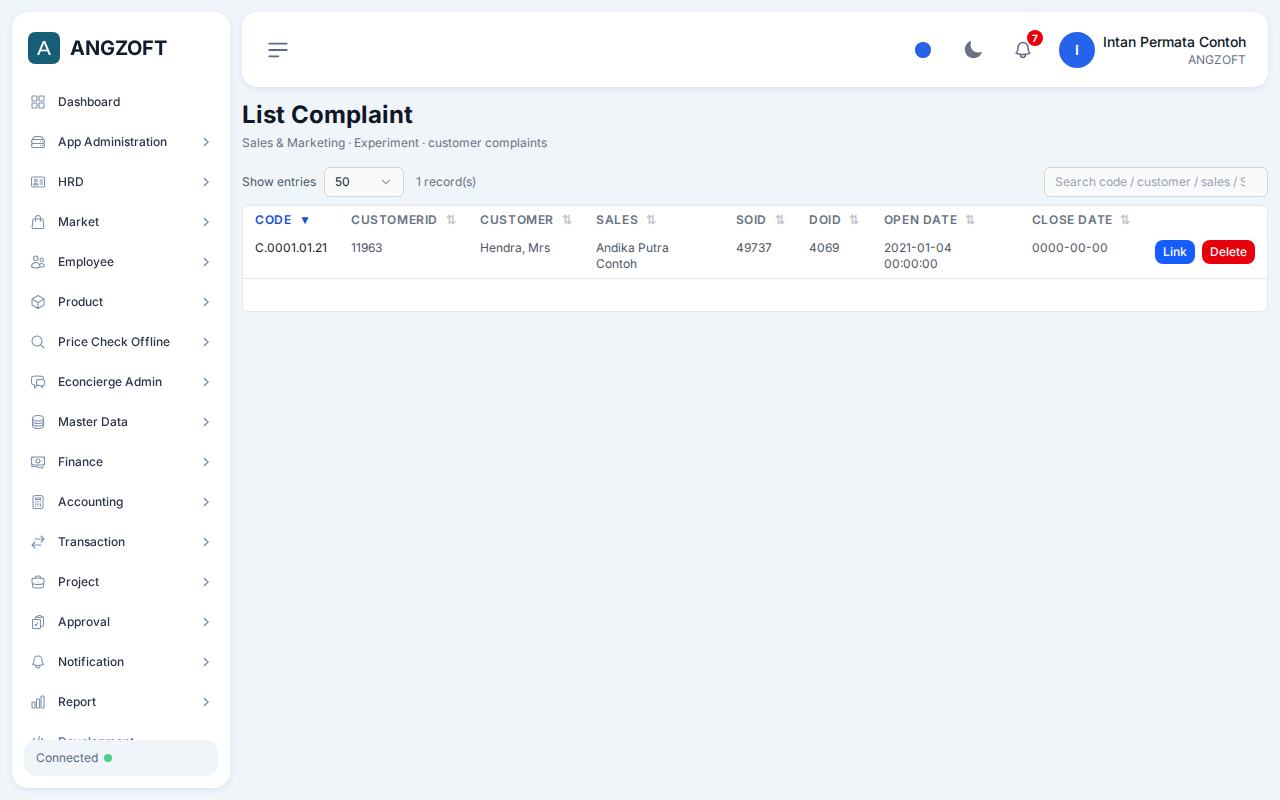Click the user name Intan Permata Contoh
Viewport: 1280px width, 800px height.
(x=1174, y=42)
